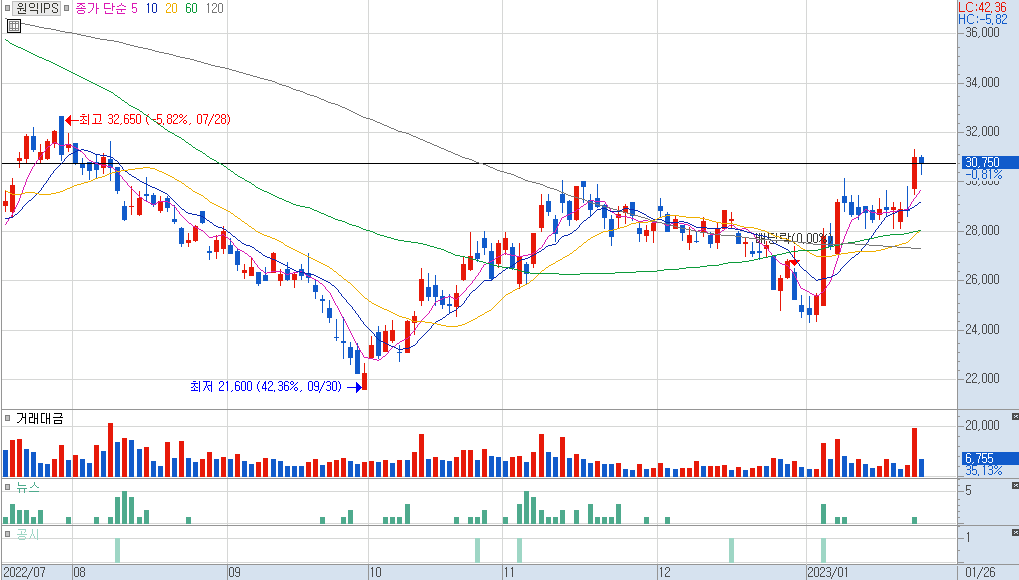
Task: Click the 거래대금 panel title
Action: click(x=40, y=418)
